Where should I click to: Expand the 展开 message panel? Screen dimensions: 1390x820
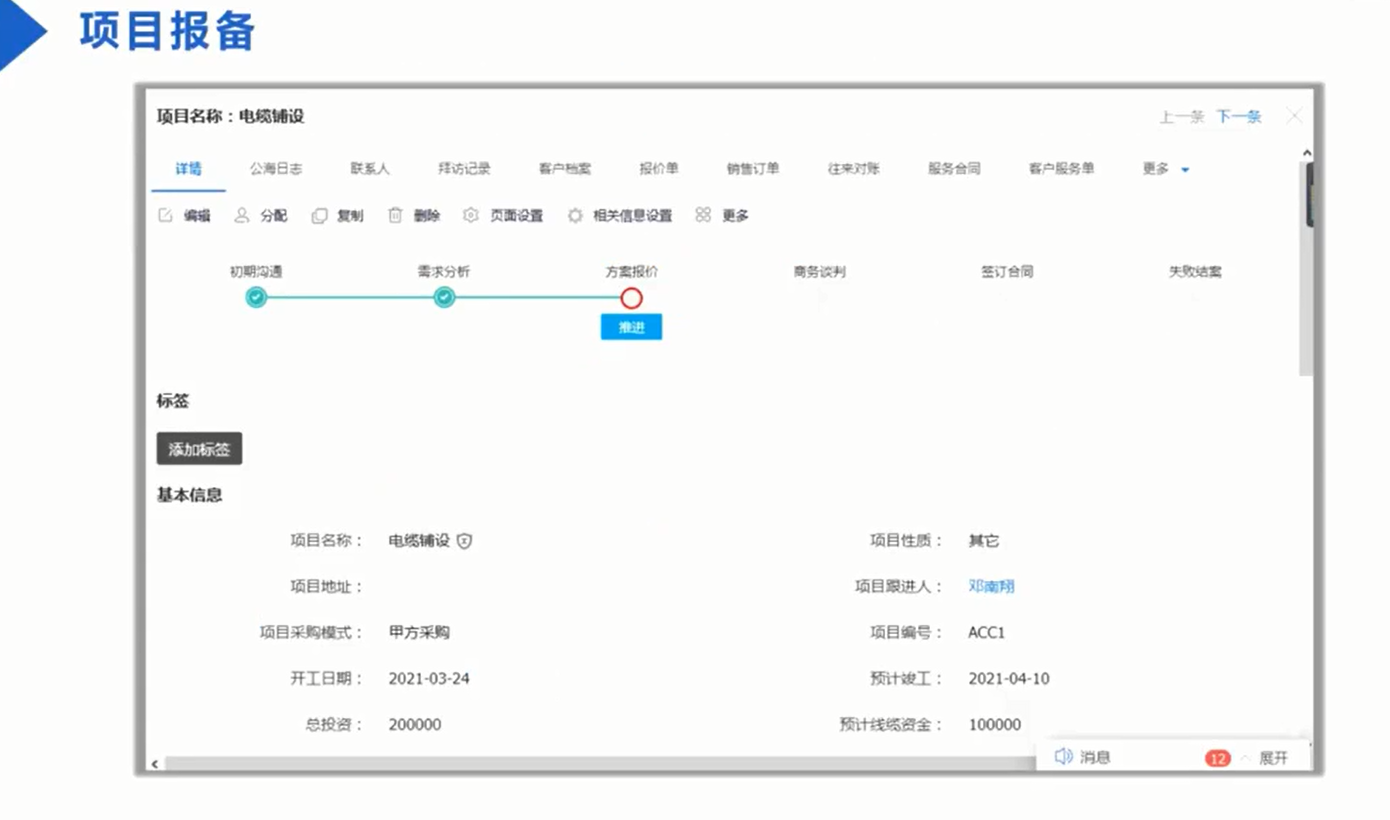[1273, 758]
